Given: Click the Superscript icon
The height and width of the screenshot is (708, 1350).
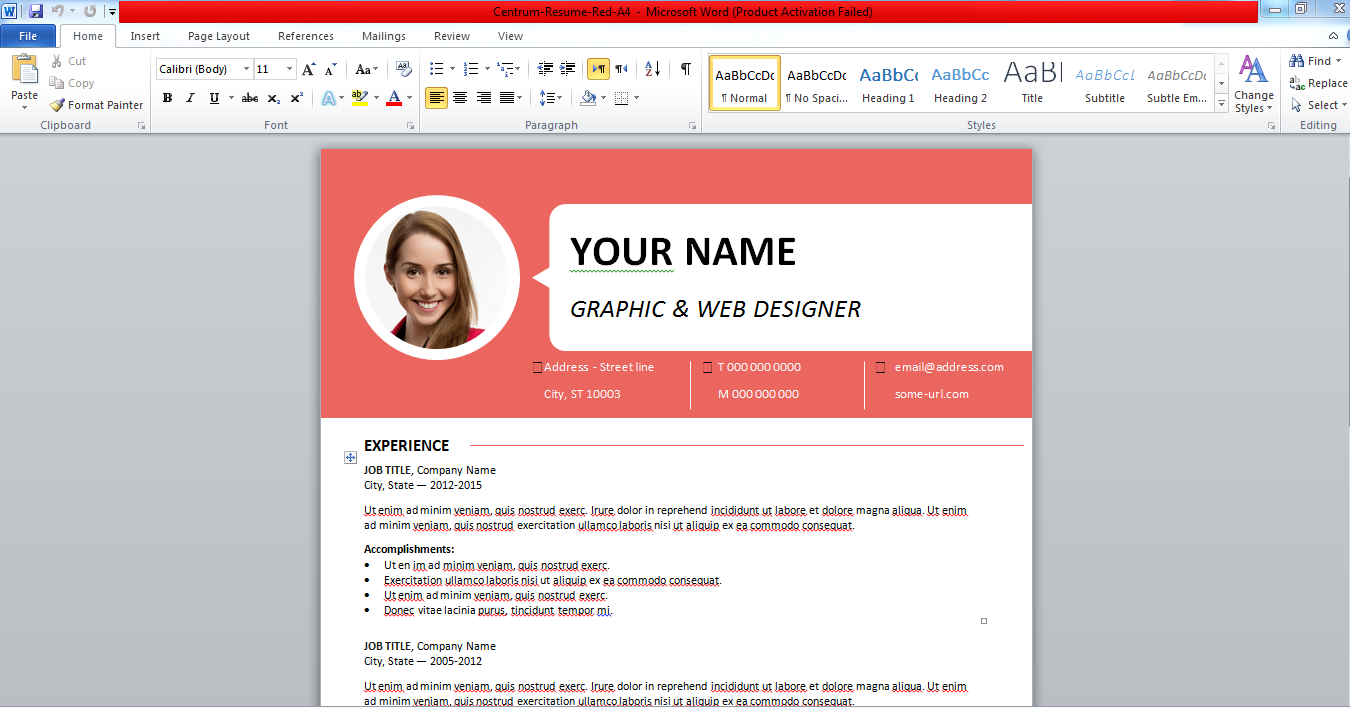Looking at the screenshot, I should 297,98.
